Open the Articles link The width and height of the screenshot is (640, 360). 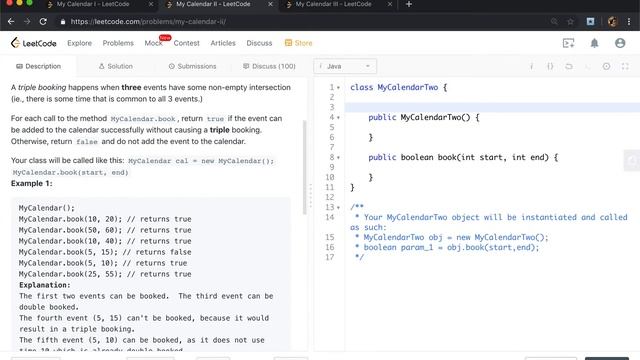click(x=223, y=43)
